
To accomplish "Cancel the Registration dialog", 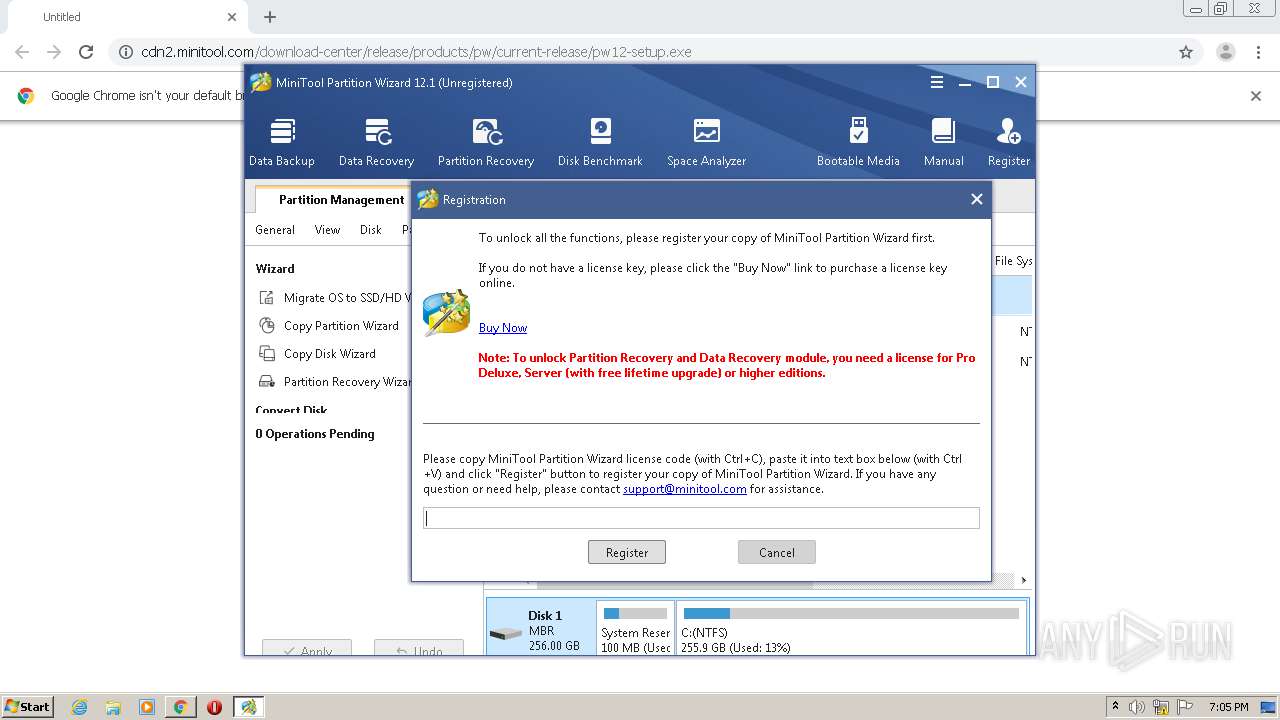I will (777, 552).
